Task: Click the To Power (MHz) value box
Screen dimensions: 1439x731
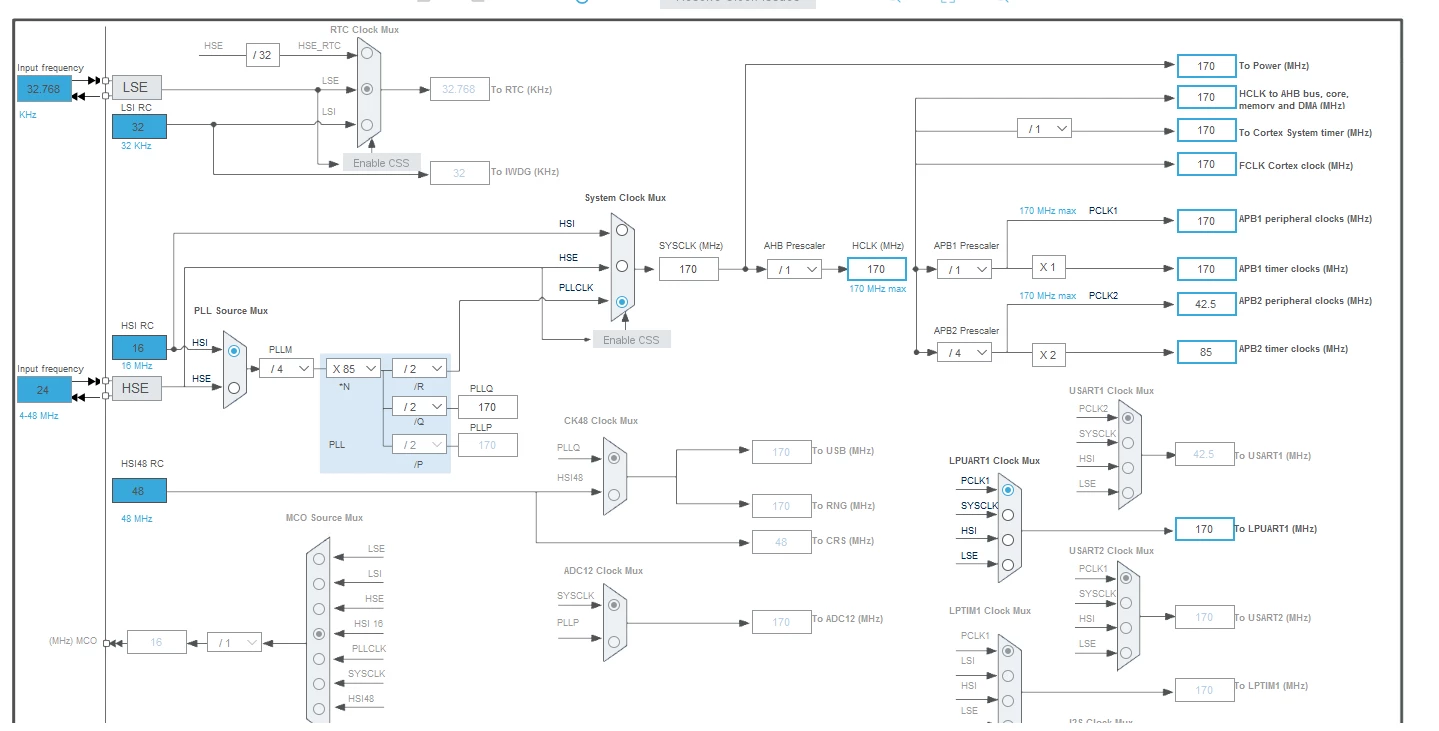Action: 1207,66
